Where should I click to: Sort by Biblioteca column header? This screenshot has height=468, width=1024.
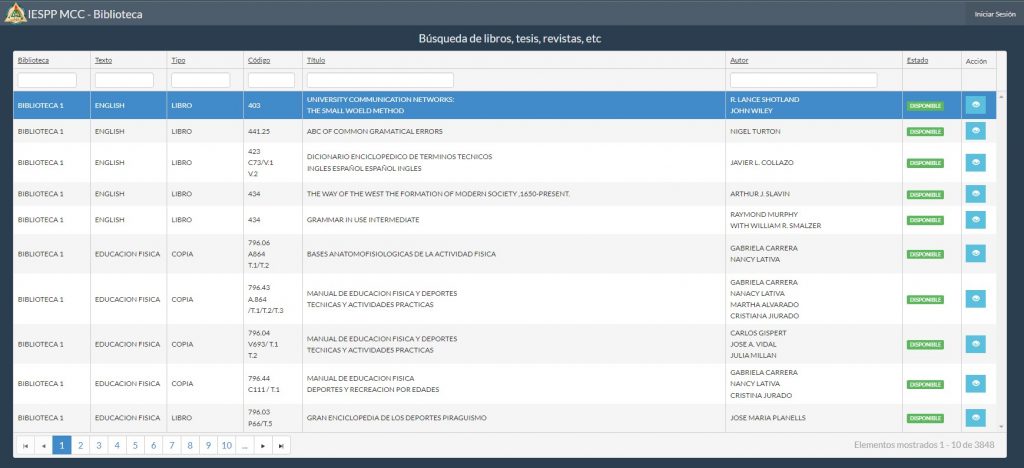pyautogui.click(x=33, y=60)
